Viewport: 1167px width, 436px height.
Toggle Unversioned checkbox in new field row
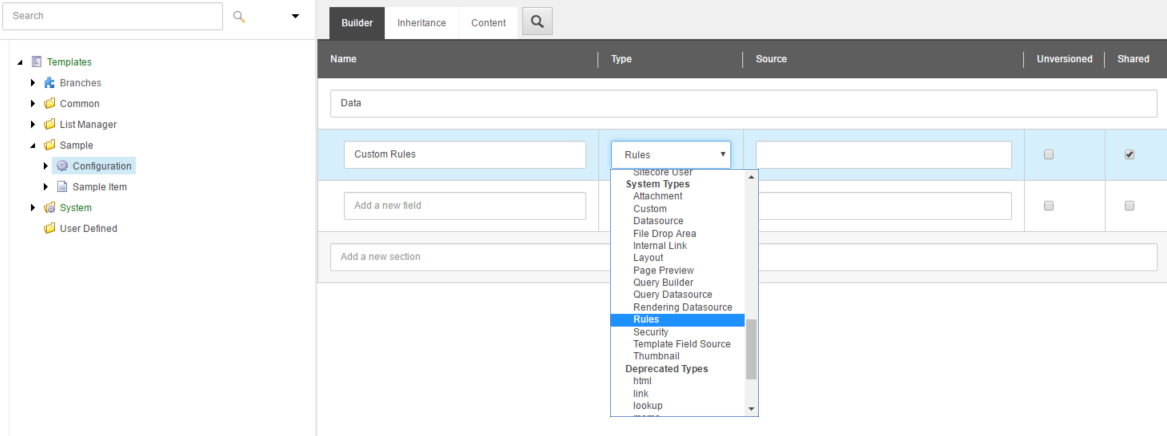(x=1049, y=206)
